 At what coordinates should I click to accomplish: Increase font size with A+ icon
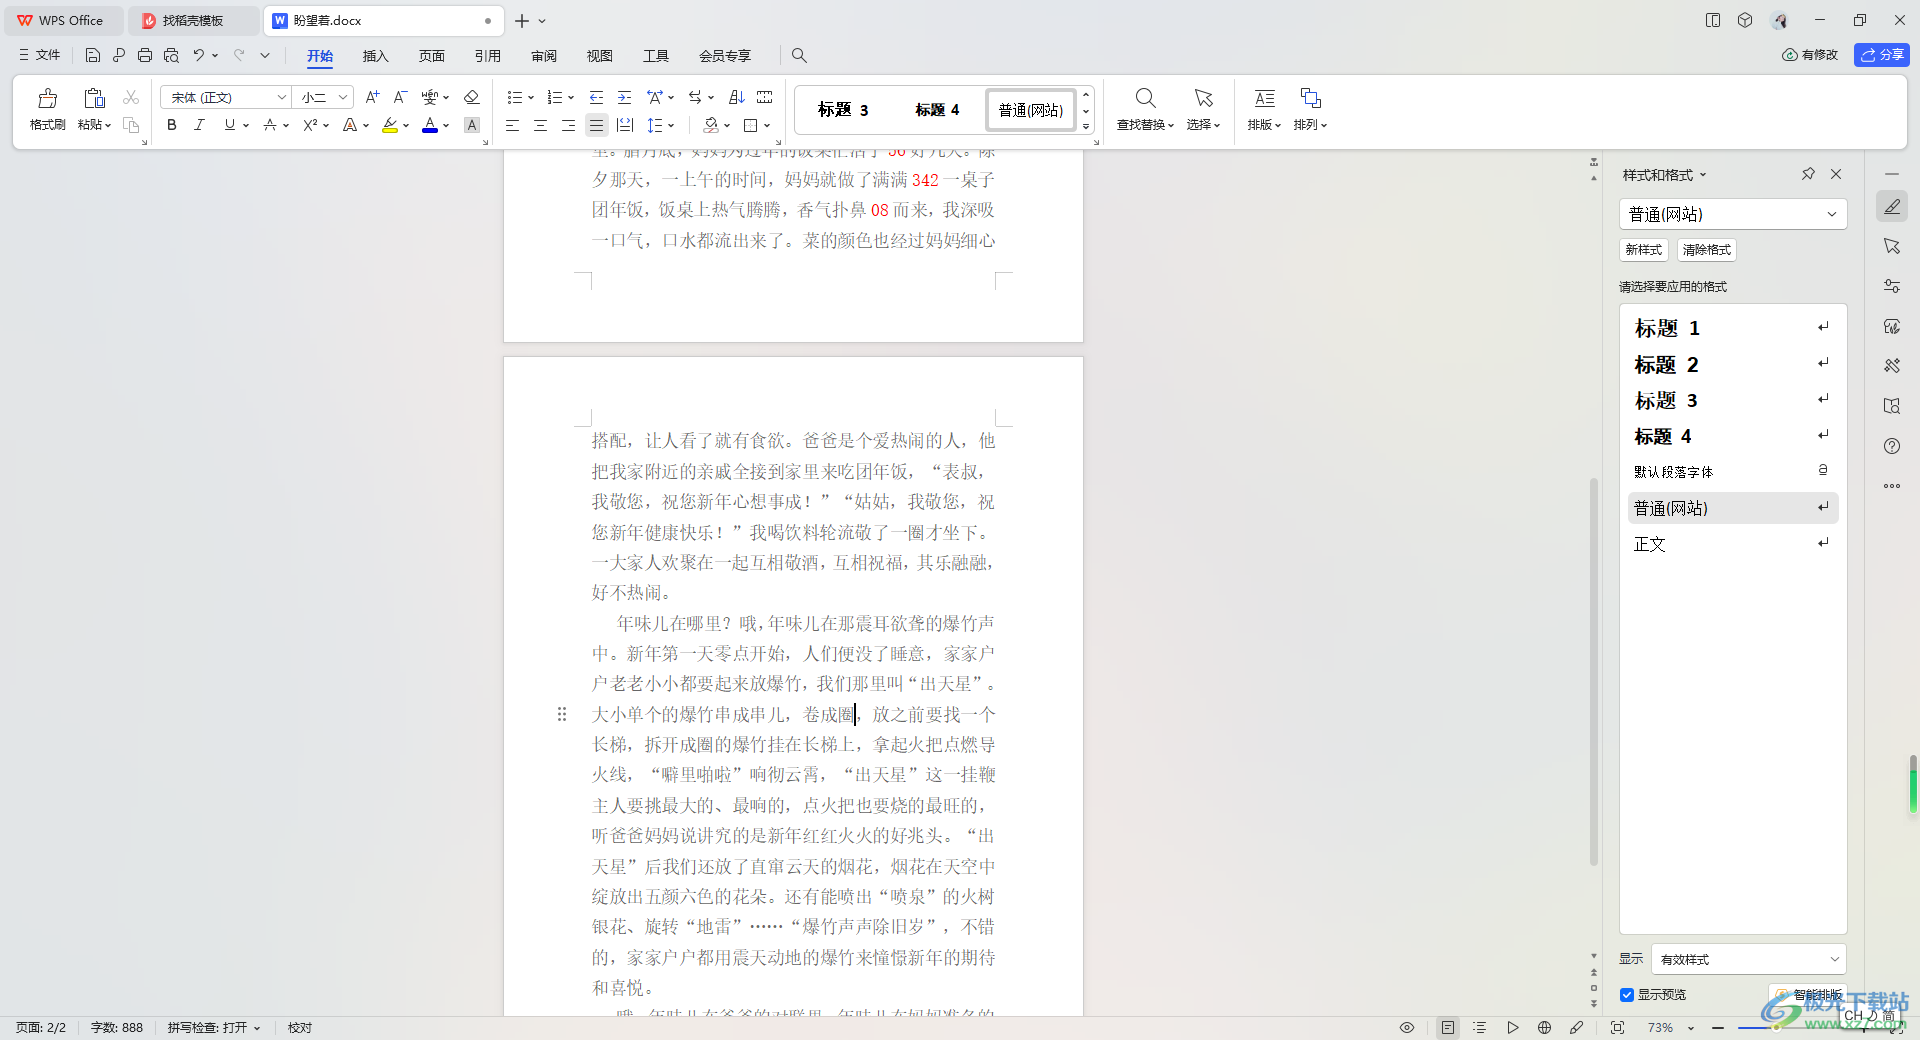(x=372, y=97)
